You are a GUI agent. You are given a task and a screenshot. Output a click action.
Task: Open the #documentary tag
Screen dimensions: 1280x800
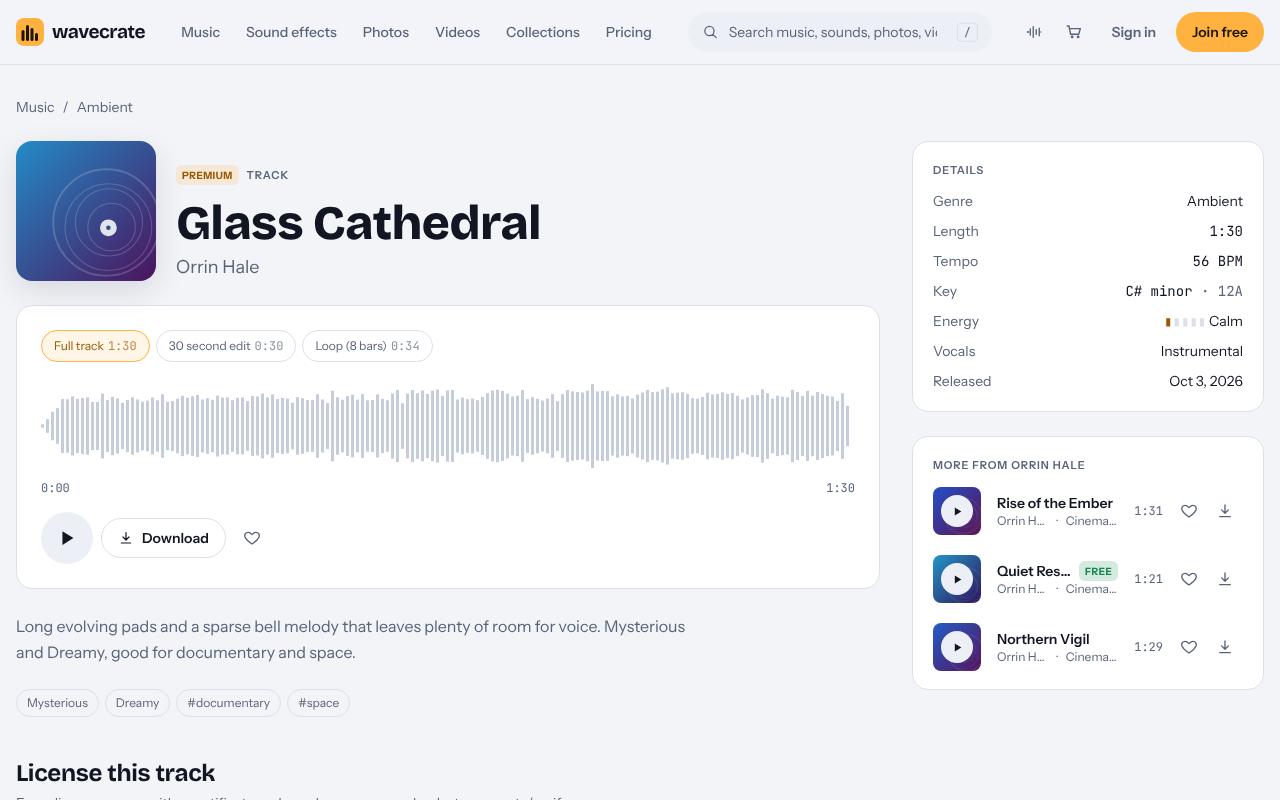tap(228, 703)
